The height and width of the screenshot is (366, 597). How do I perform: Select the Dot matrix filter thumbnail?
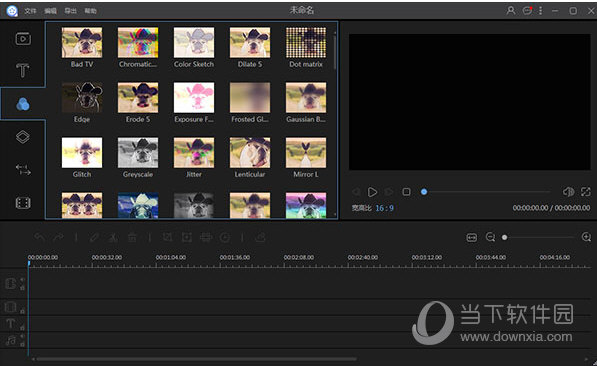306,42
